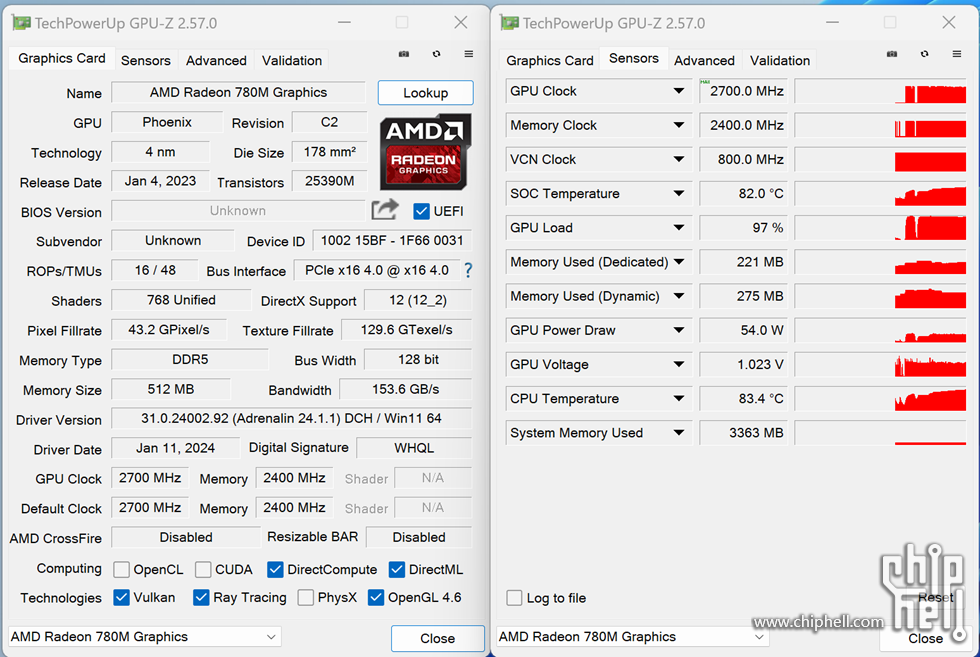Click the GPU Load history graph
The width and height of the screenshot is (980, 657).
tap(881, 228)
